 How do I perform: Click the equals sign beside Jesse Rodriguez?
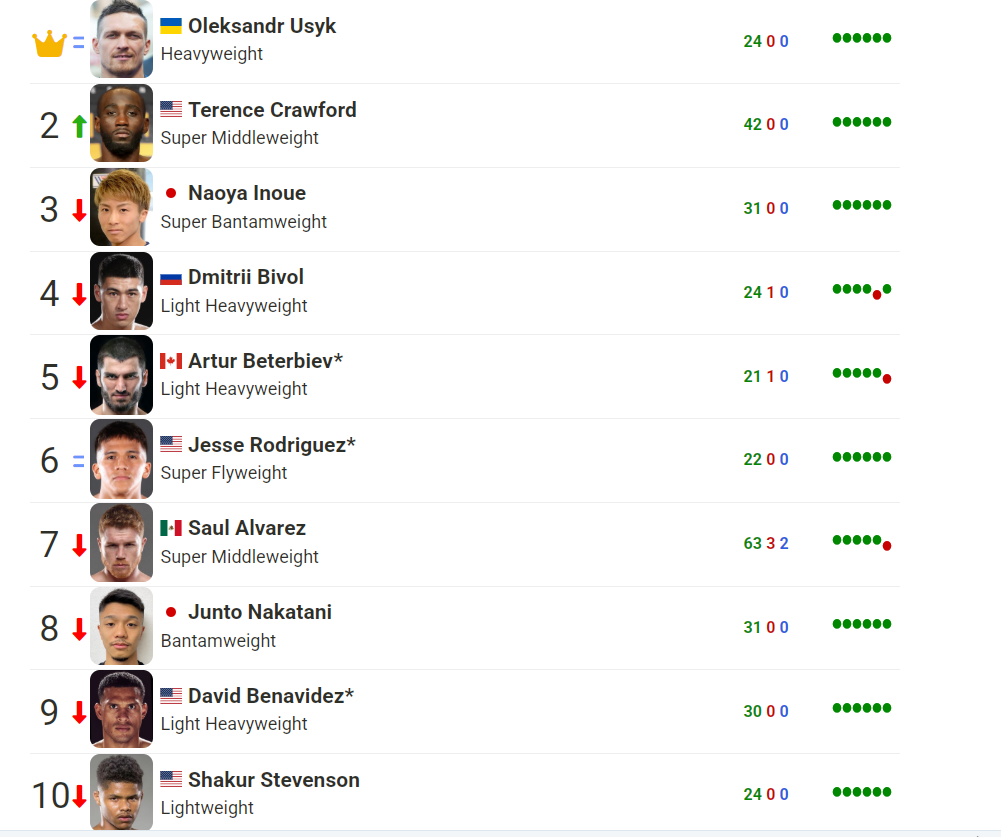coord(79,461)
